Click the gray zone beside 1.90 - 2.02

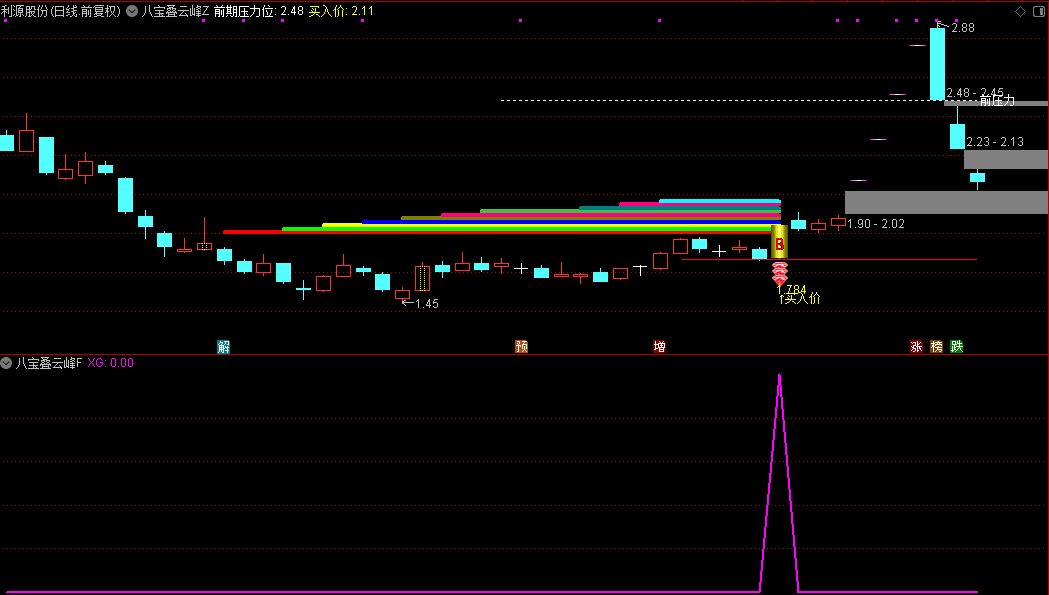tap(946, 202)
